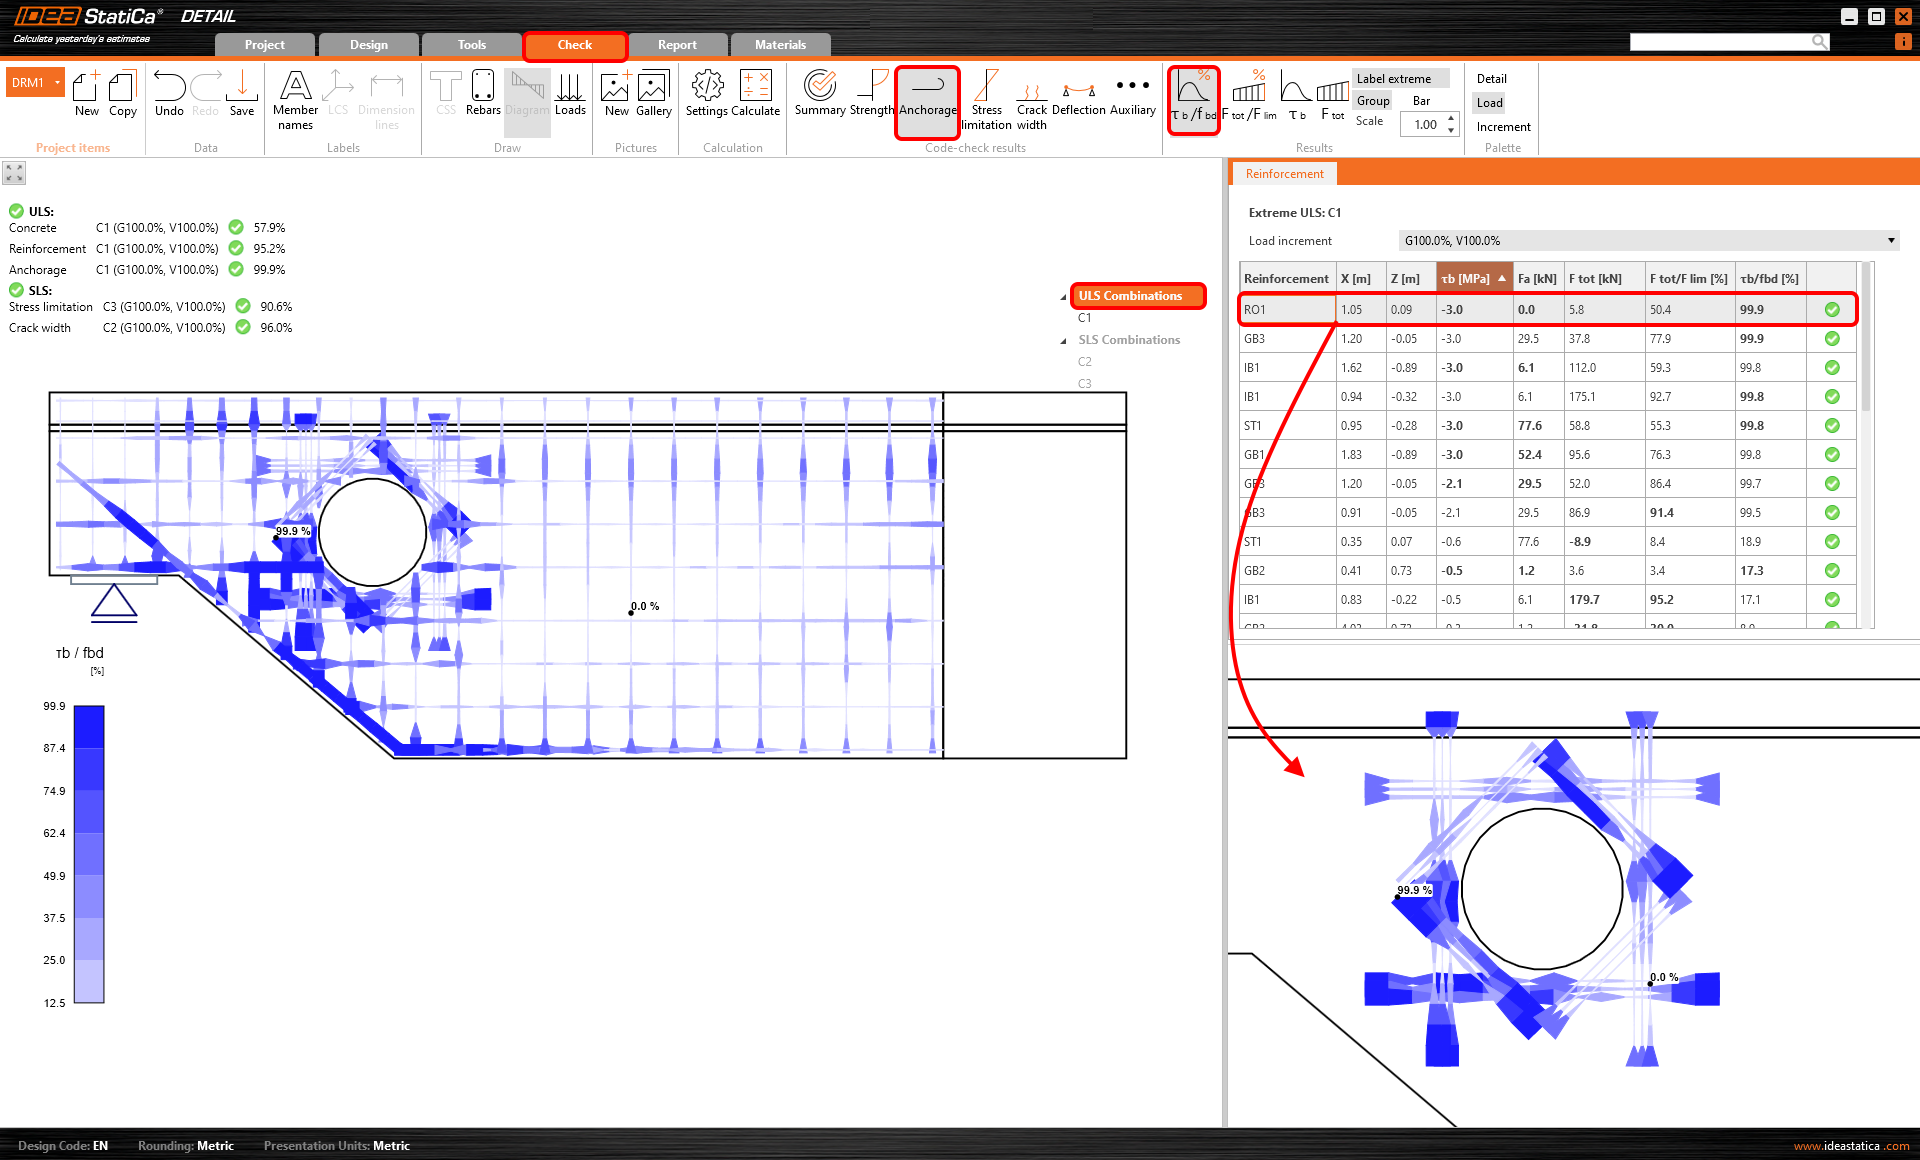Select the C2 SLS combination
Viewport: 1920px width, 1160px height.
(x=1085, y=362)
